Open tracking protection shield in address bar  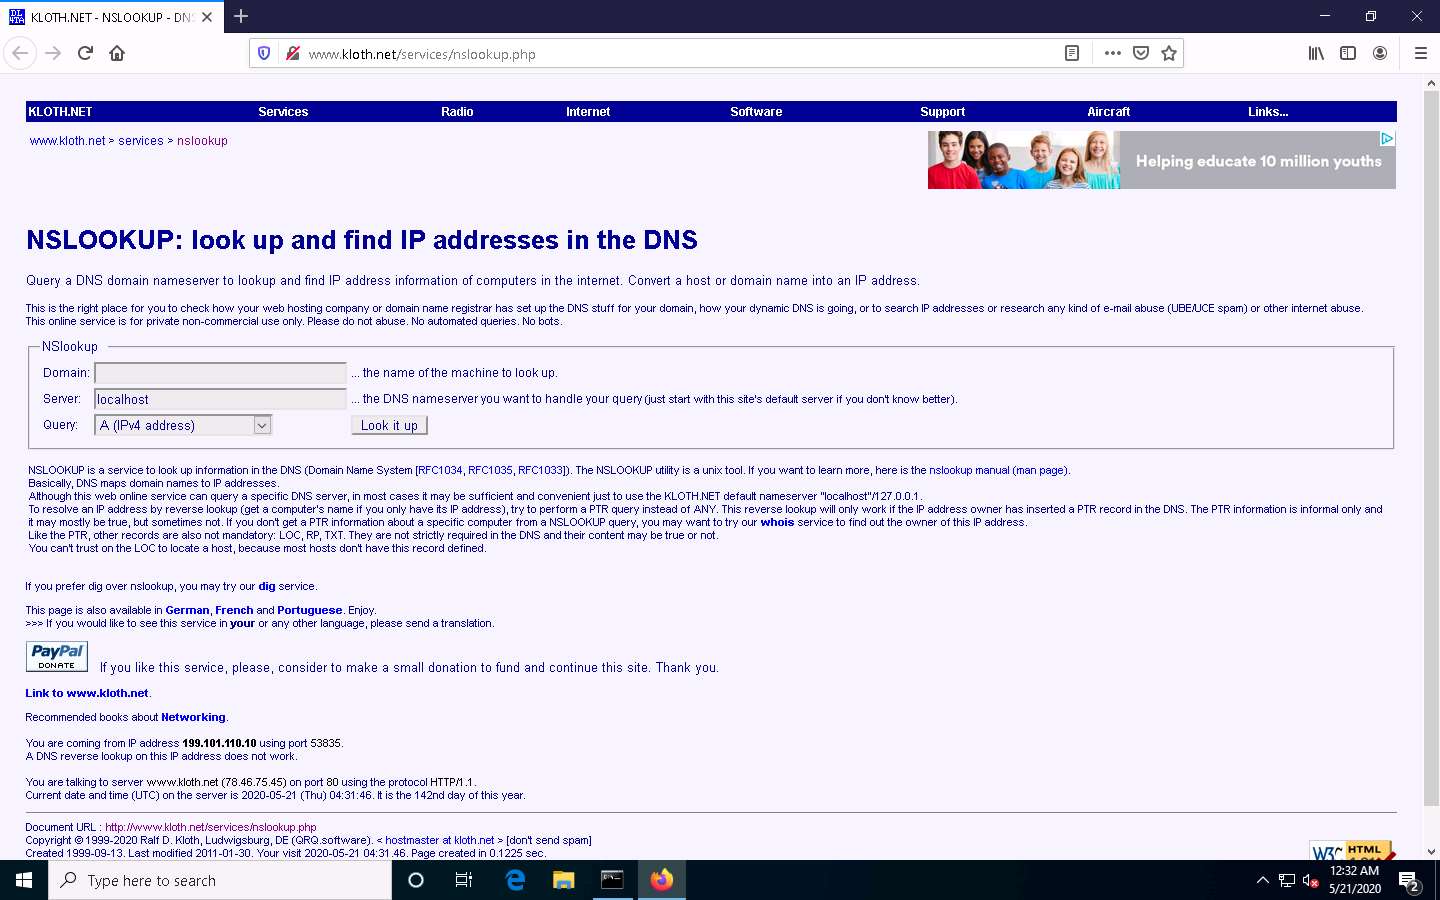tap(264, 53)
